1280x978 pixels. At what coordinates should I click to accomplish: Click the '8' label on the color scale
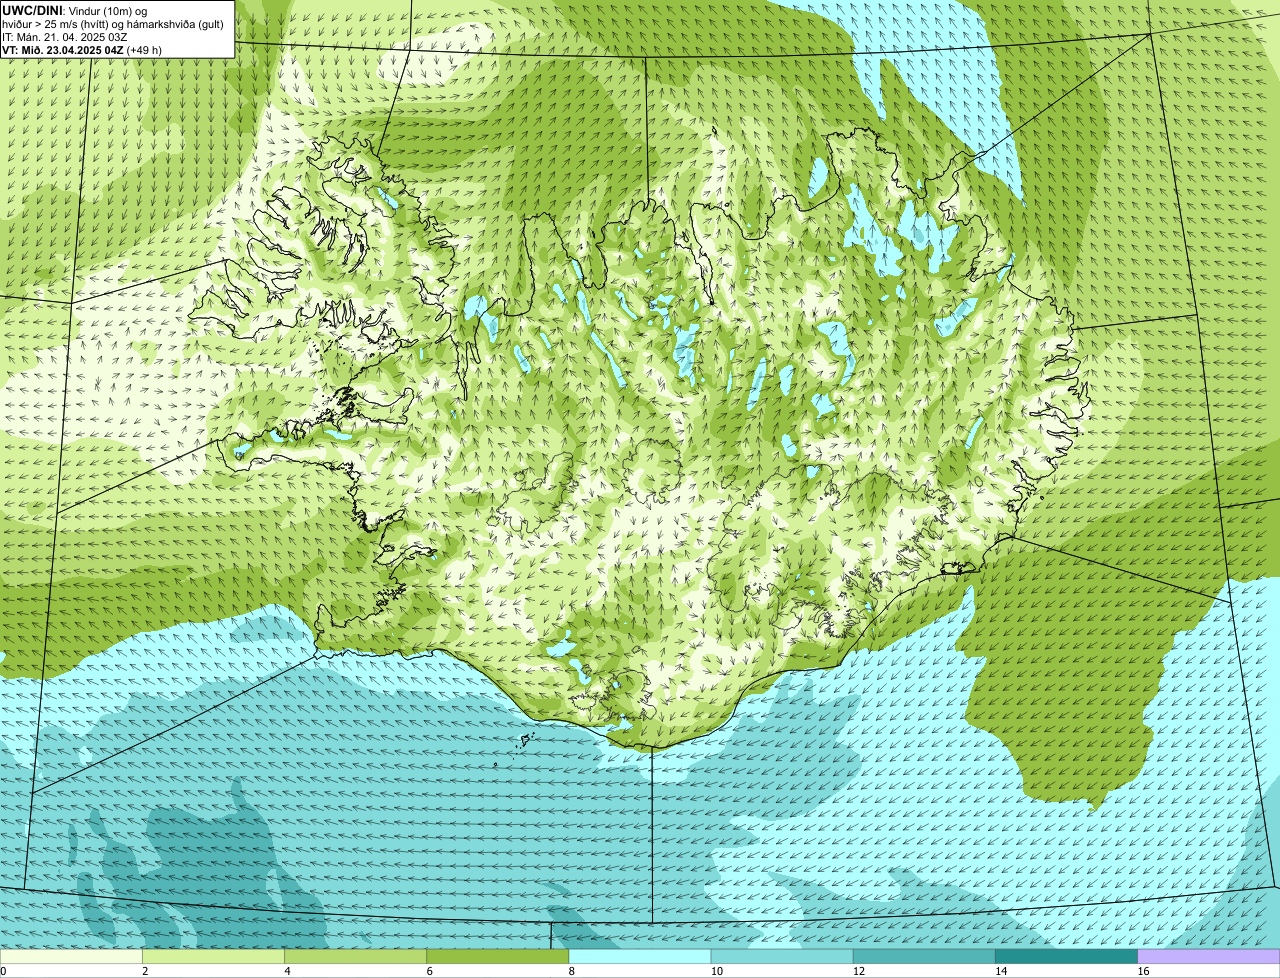pyautogui.click(x=571, y=971)
